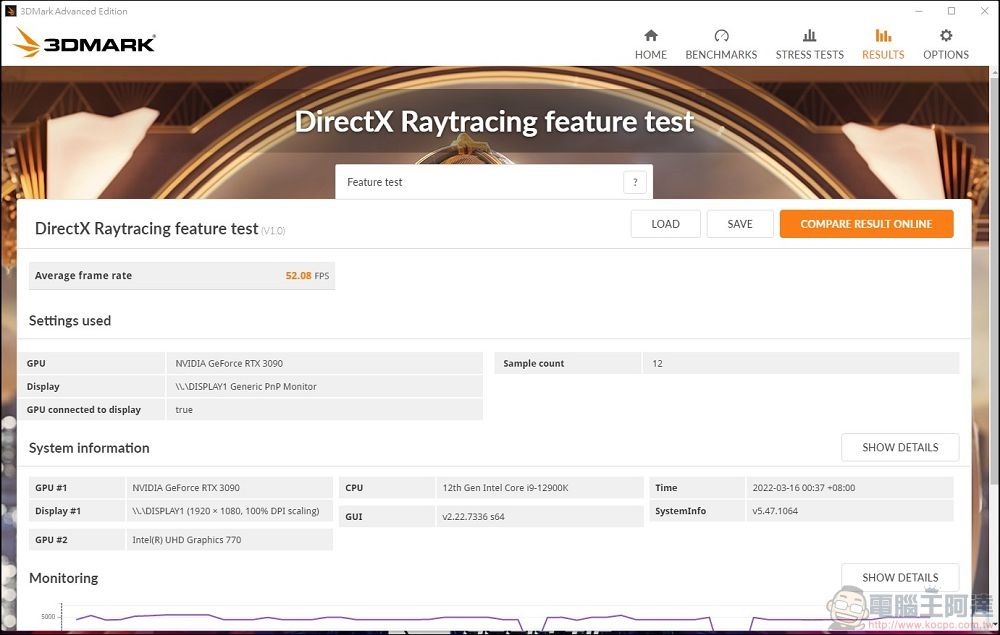Close the 3DMark window
The image size is (1000, 635).
coord(983,11)
